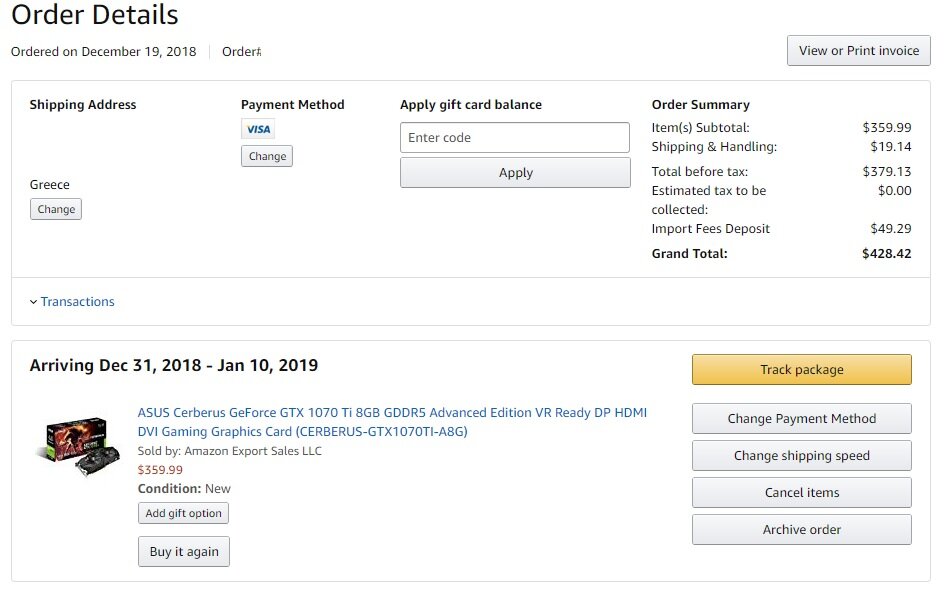The height and width of the screenshot is (590, 945).
Task: Click the Order Summary heading
Action: pyautogui.click(x=700, y=105)
